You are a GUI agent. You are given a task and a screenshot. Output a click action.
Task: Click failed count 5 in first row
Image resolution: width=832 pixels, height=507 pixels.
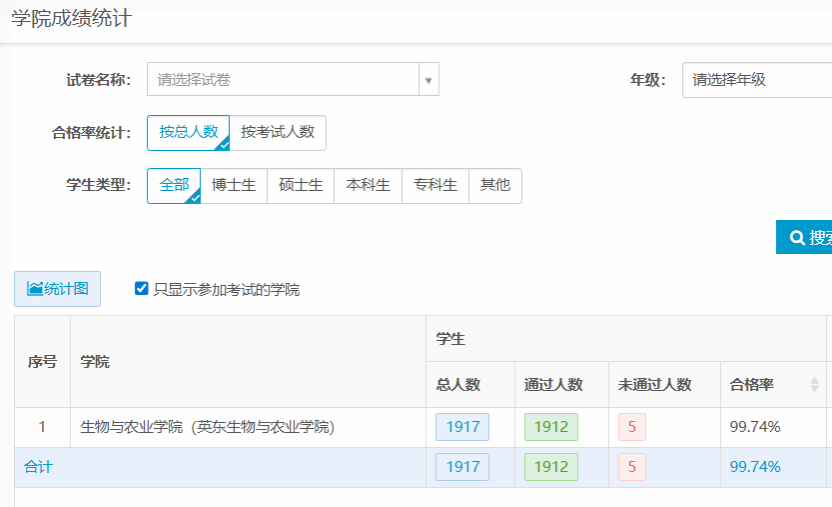pos(632,427)
